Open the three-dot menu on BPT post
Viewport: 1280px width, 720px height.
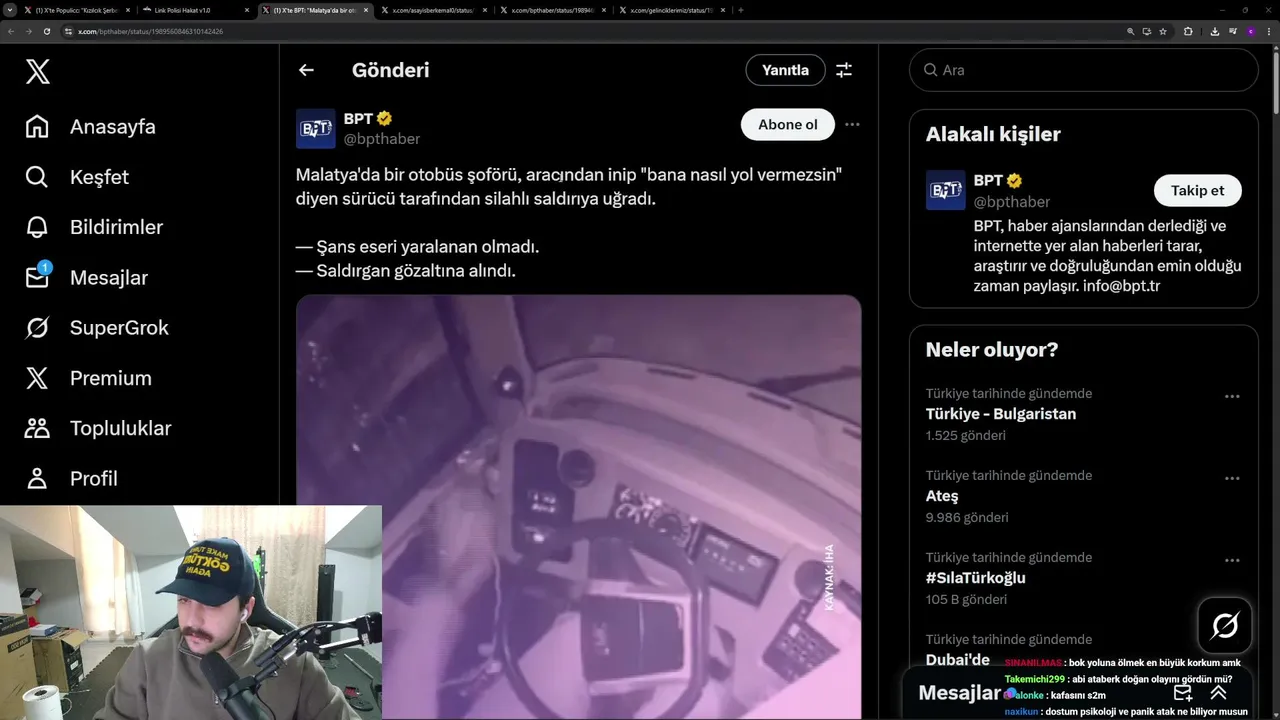point(852,125)
